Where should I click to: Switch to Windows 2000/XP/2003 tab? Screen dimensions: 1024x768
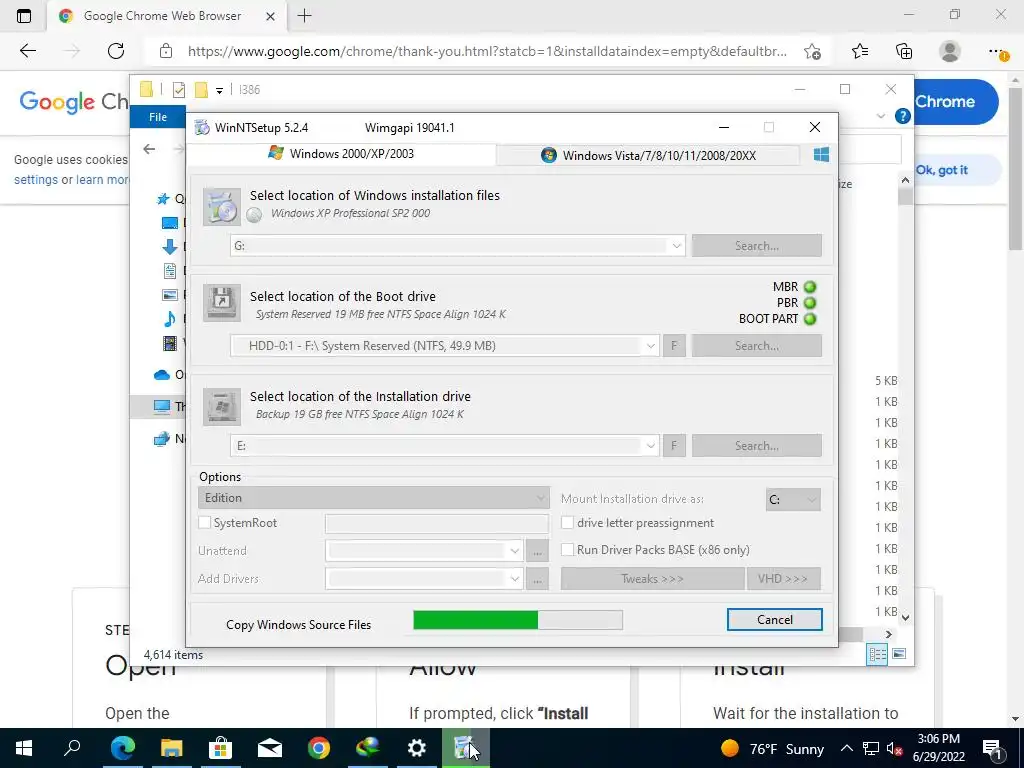[341, 153]
